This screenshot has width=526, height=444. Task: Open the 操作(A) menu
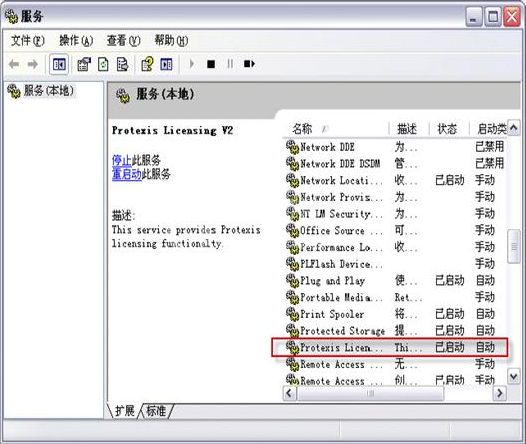click(x=76, y=41)
